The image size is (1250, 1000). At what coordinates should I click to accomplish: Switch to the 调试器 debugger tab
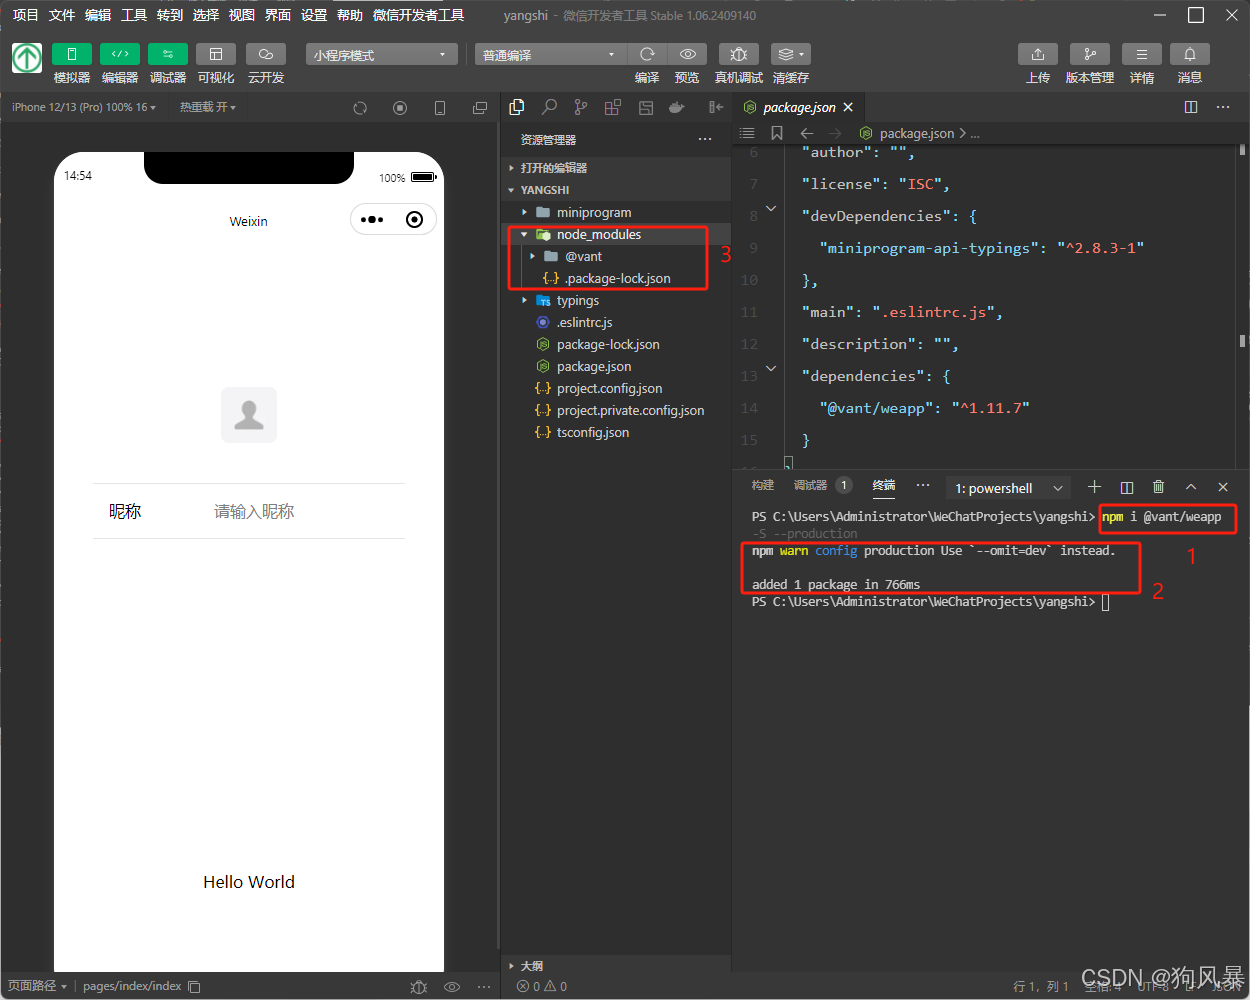click(x=812, y=485)
